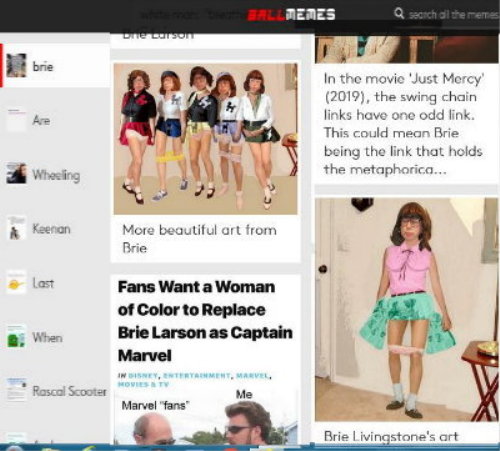Select the 'brie' sidebar entry

tap(55, 66)
